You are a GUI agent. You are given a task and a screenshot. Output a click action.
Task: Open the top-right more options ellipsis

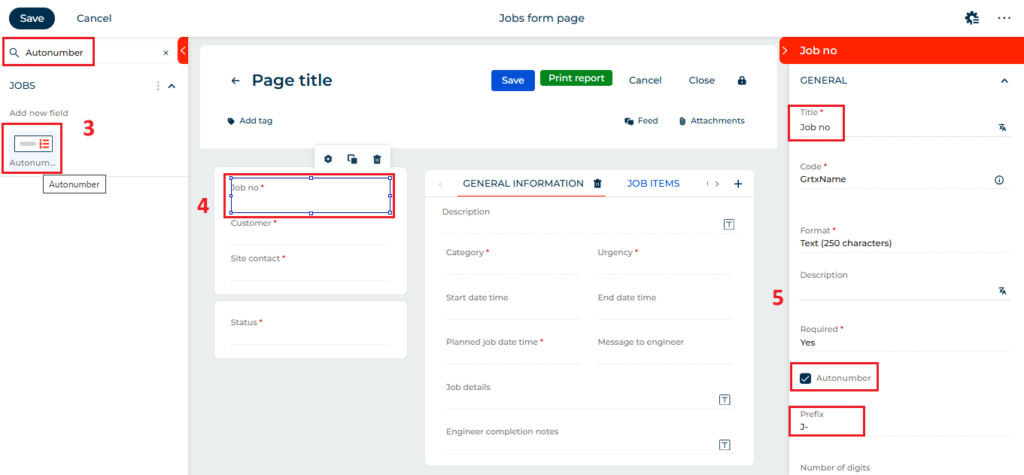click(x=1004, y=18)
